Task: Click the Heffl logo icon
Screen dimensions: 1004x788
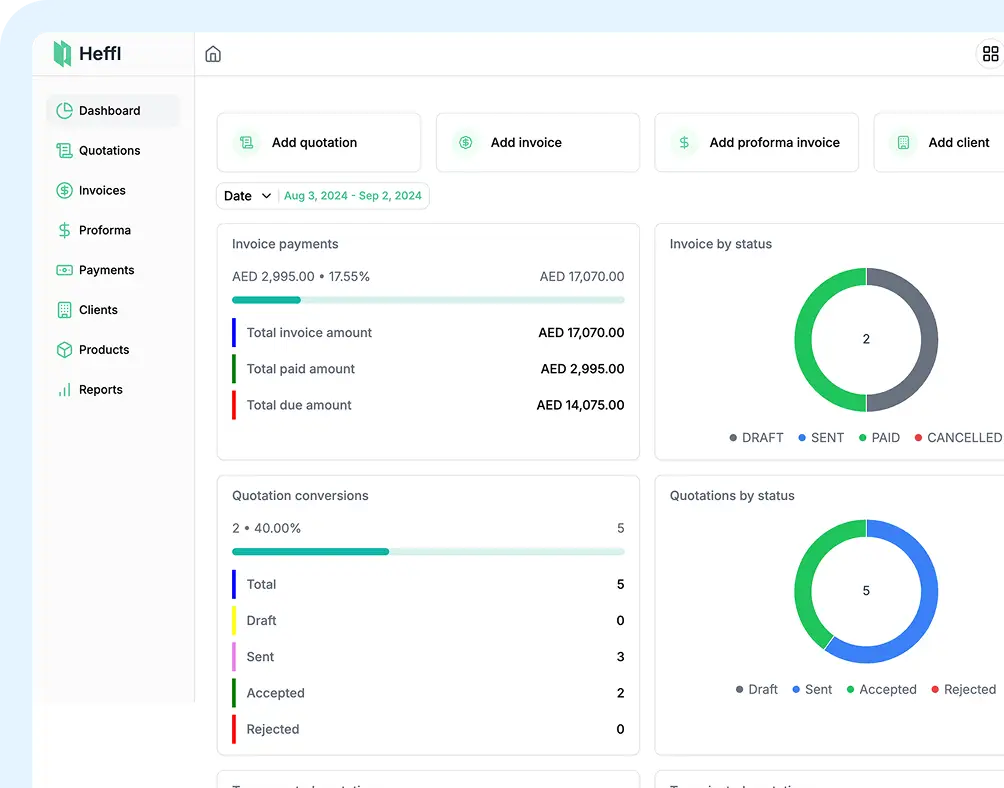Action: (x=62, y=54)
